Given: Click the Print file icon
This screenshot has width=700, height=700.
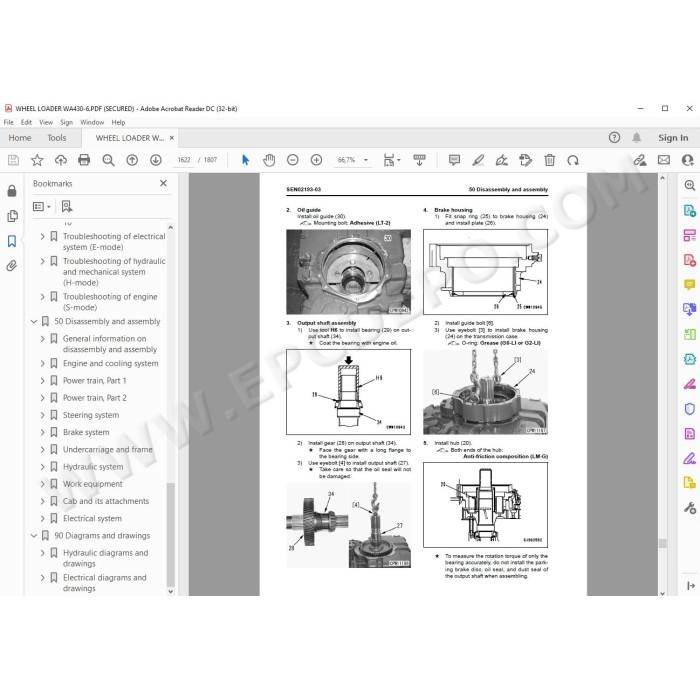Looking at the screenshot, I should coord(84,160).
